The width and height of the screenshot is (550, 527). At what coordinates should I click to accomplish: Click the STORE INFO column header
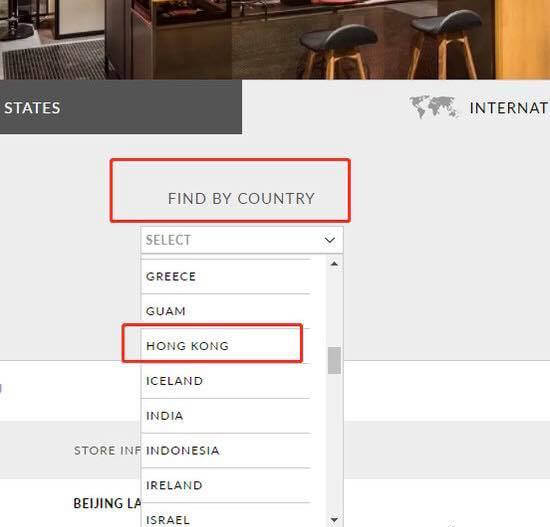coord(107,451)
